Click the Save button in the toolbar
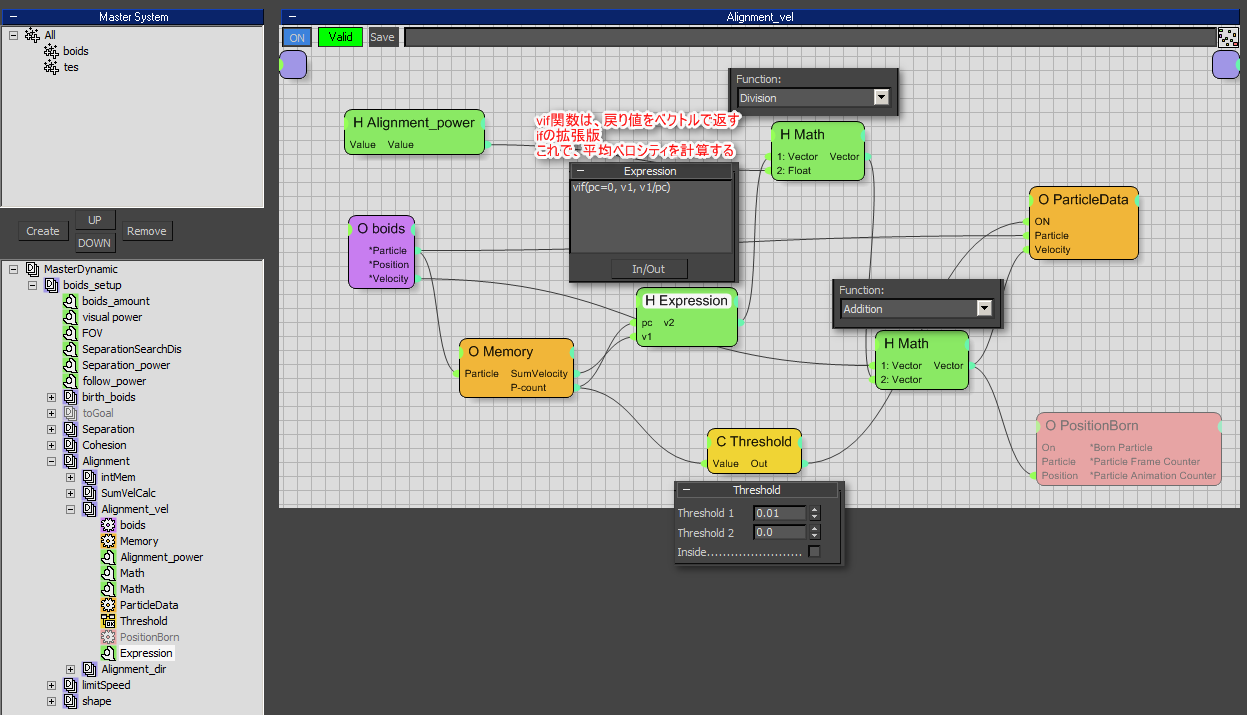Viewport: 1247px width, 715px height. [382, 37]
